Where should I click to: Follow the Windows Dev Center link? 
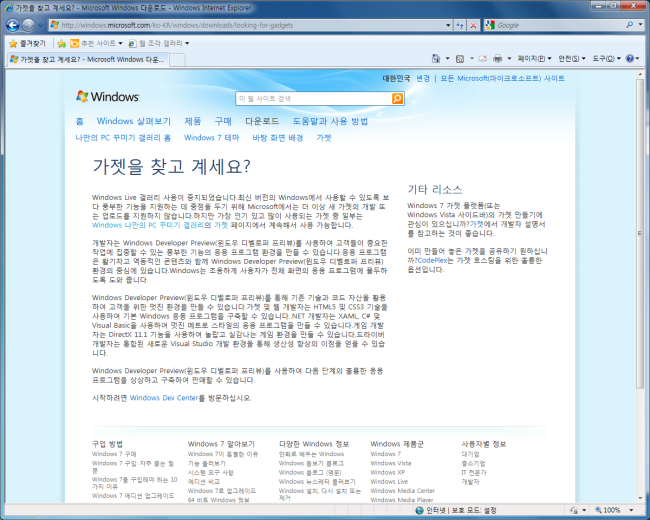(164, 398)
